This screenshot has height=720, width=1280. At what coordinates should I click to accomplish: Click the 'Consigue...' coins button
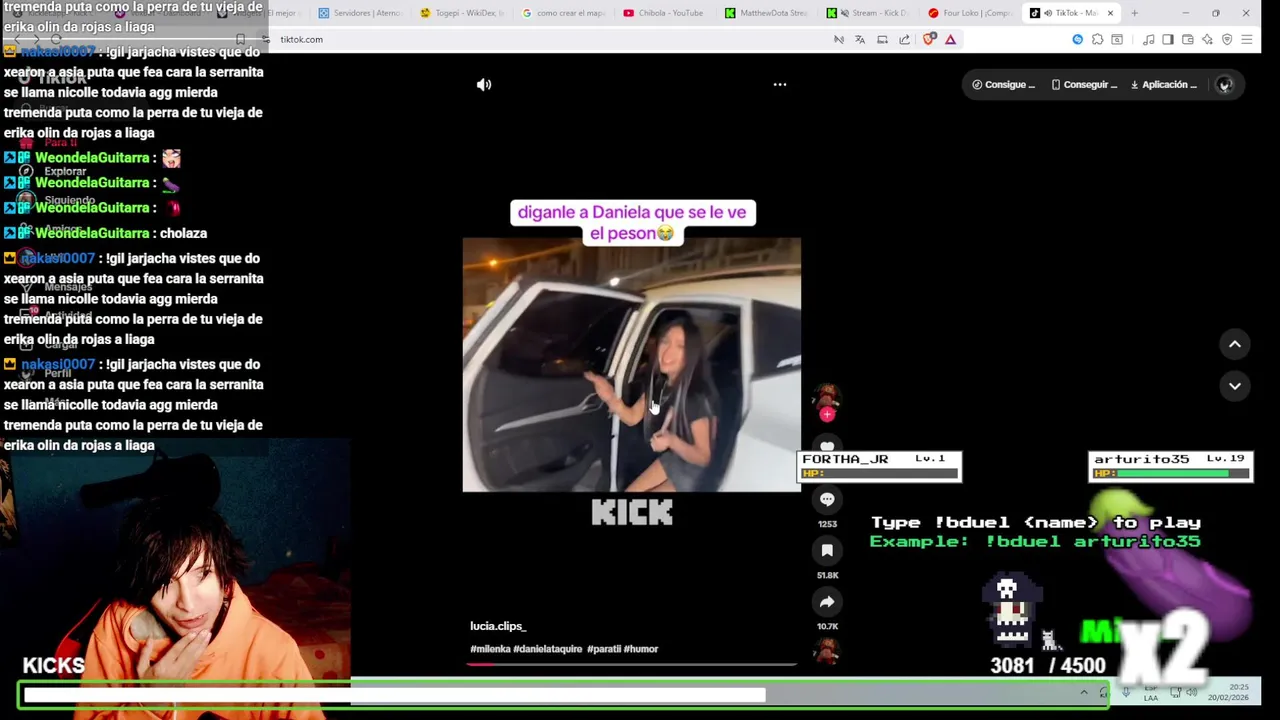[1004, 85]
